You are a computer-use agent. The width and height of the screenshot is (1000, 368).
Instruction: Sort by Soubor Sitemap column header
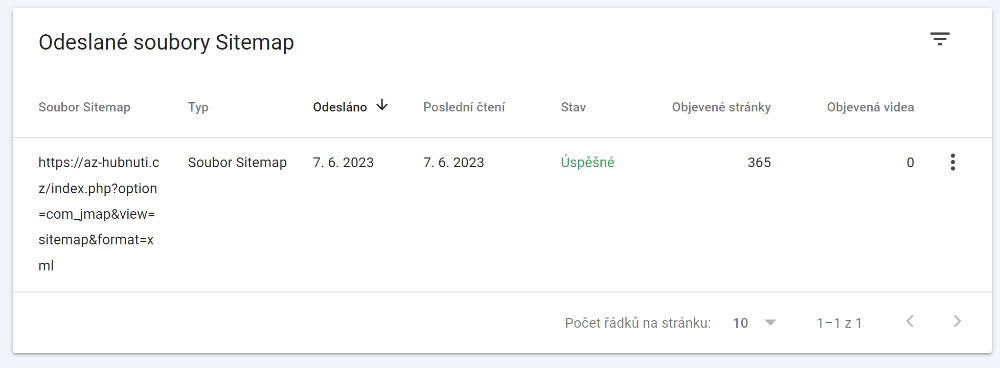tap(84, 107)
